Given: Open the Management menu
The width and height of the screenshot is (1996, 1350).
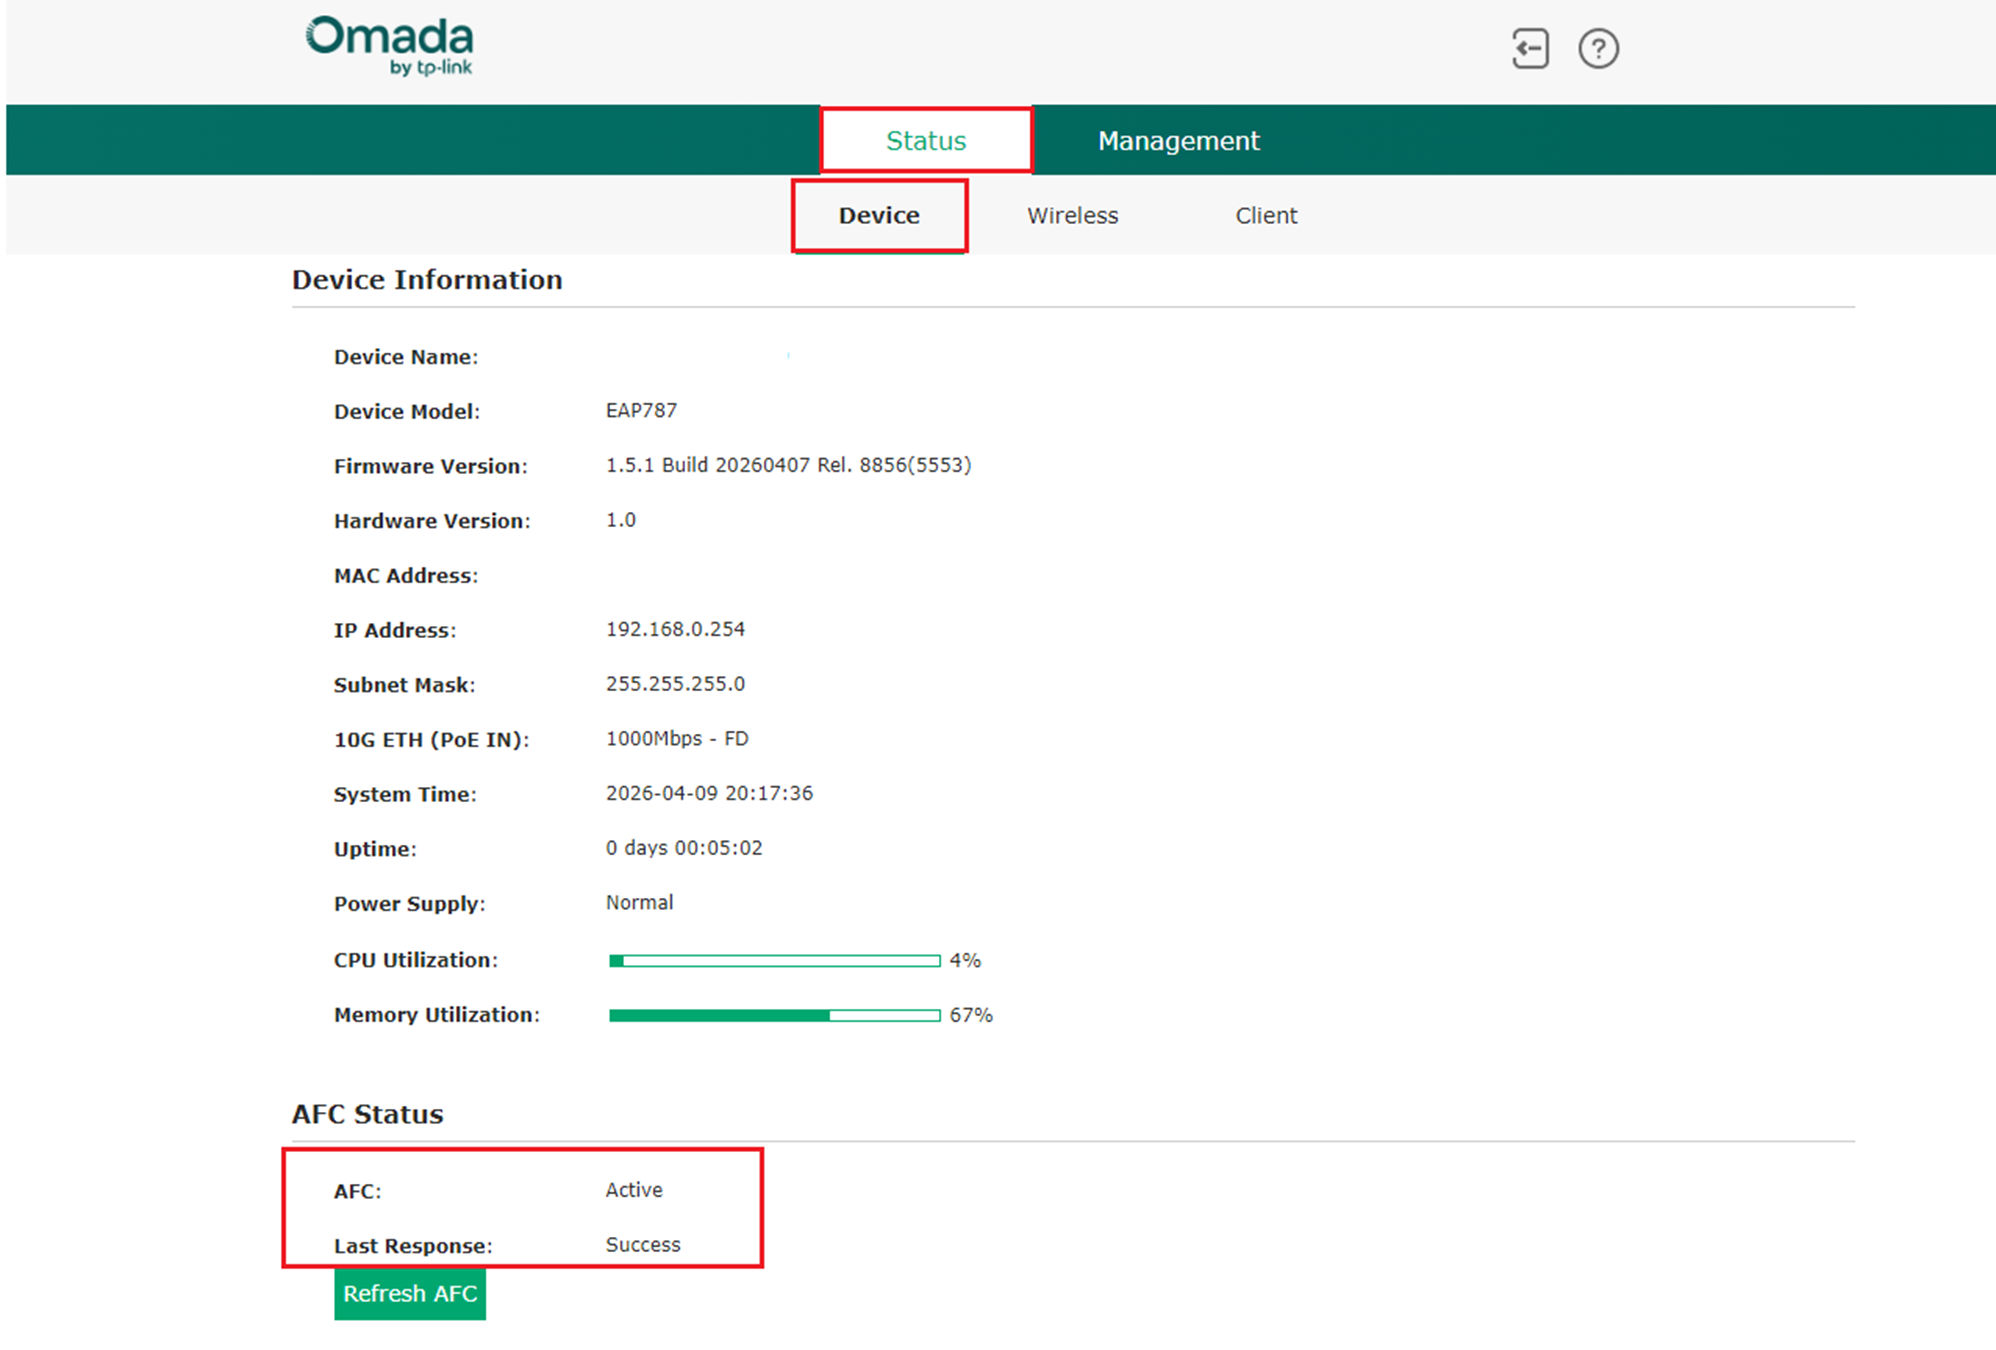Looking at the screenshot, I should click(1178, 140).
